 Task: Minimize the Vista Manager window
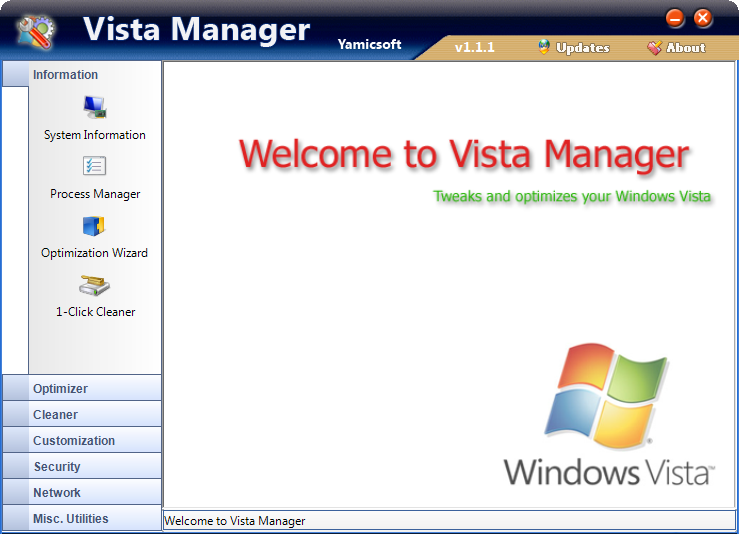pyautogui.click(x=675, y=18)
